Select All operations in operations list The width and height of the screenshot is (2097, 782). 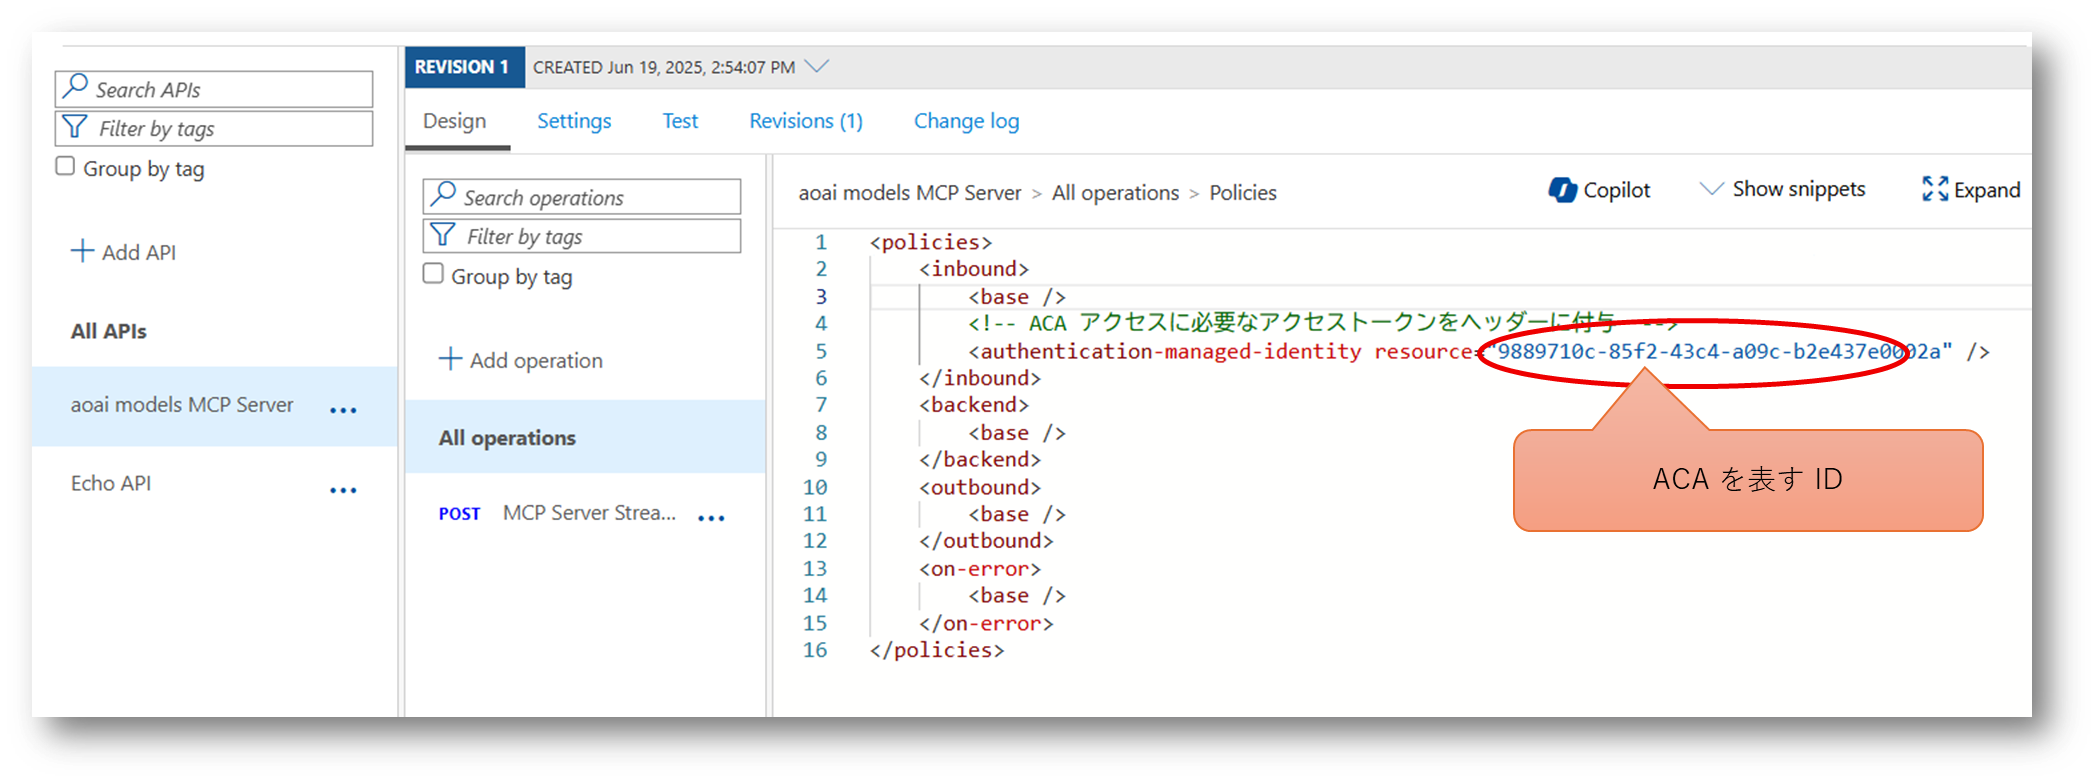585,437
